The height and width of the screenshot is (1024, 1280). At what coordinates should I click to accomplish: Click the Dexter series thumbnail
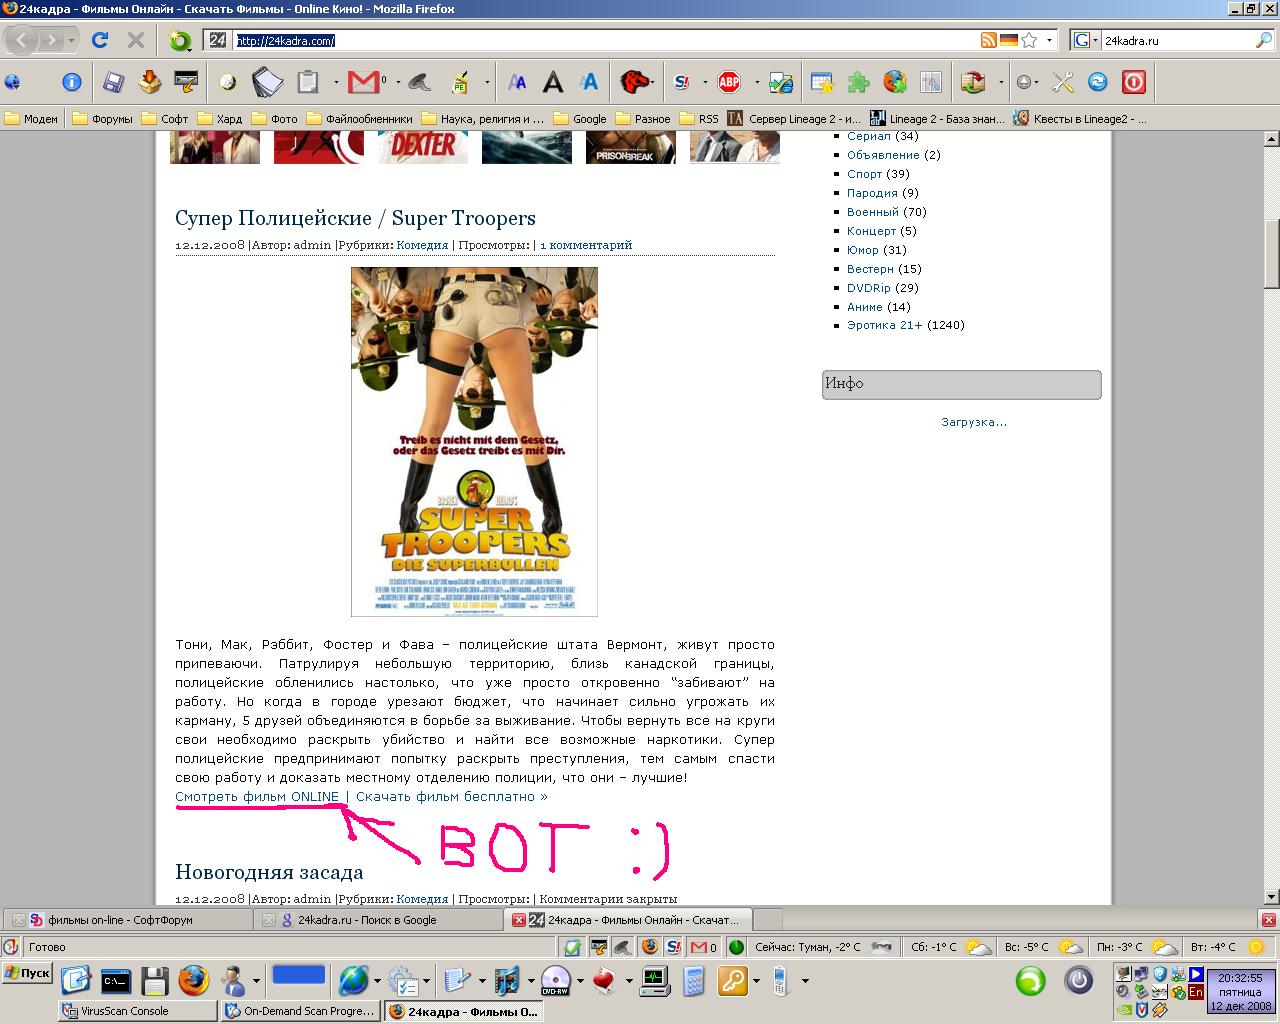[x=423, y=147]
